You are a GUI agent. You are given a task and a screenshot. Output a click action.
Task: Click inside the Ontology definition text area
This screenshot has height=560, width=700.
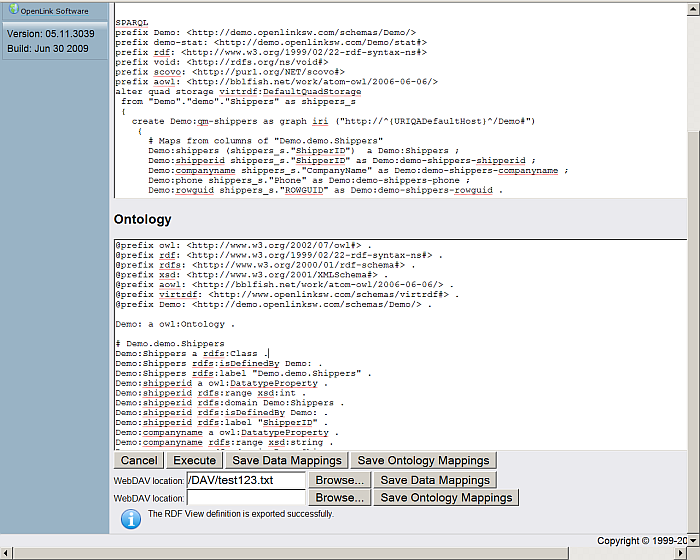tap(400, 340)
